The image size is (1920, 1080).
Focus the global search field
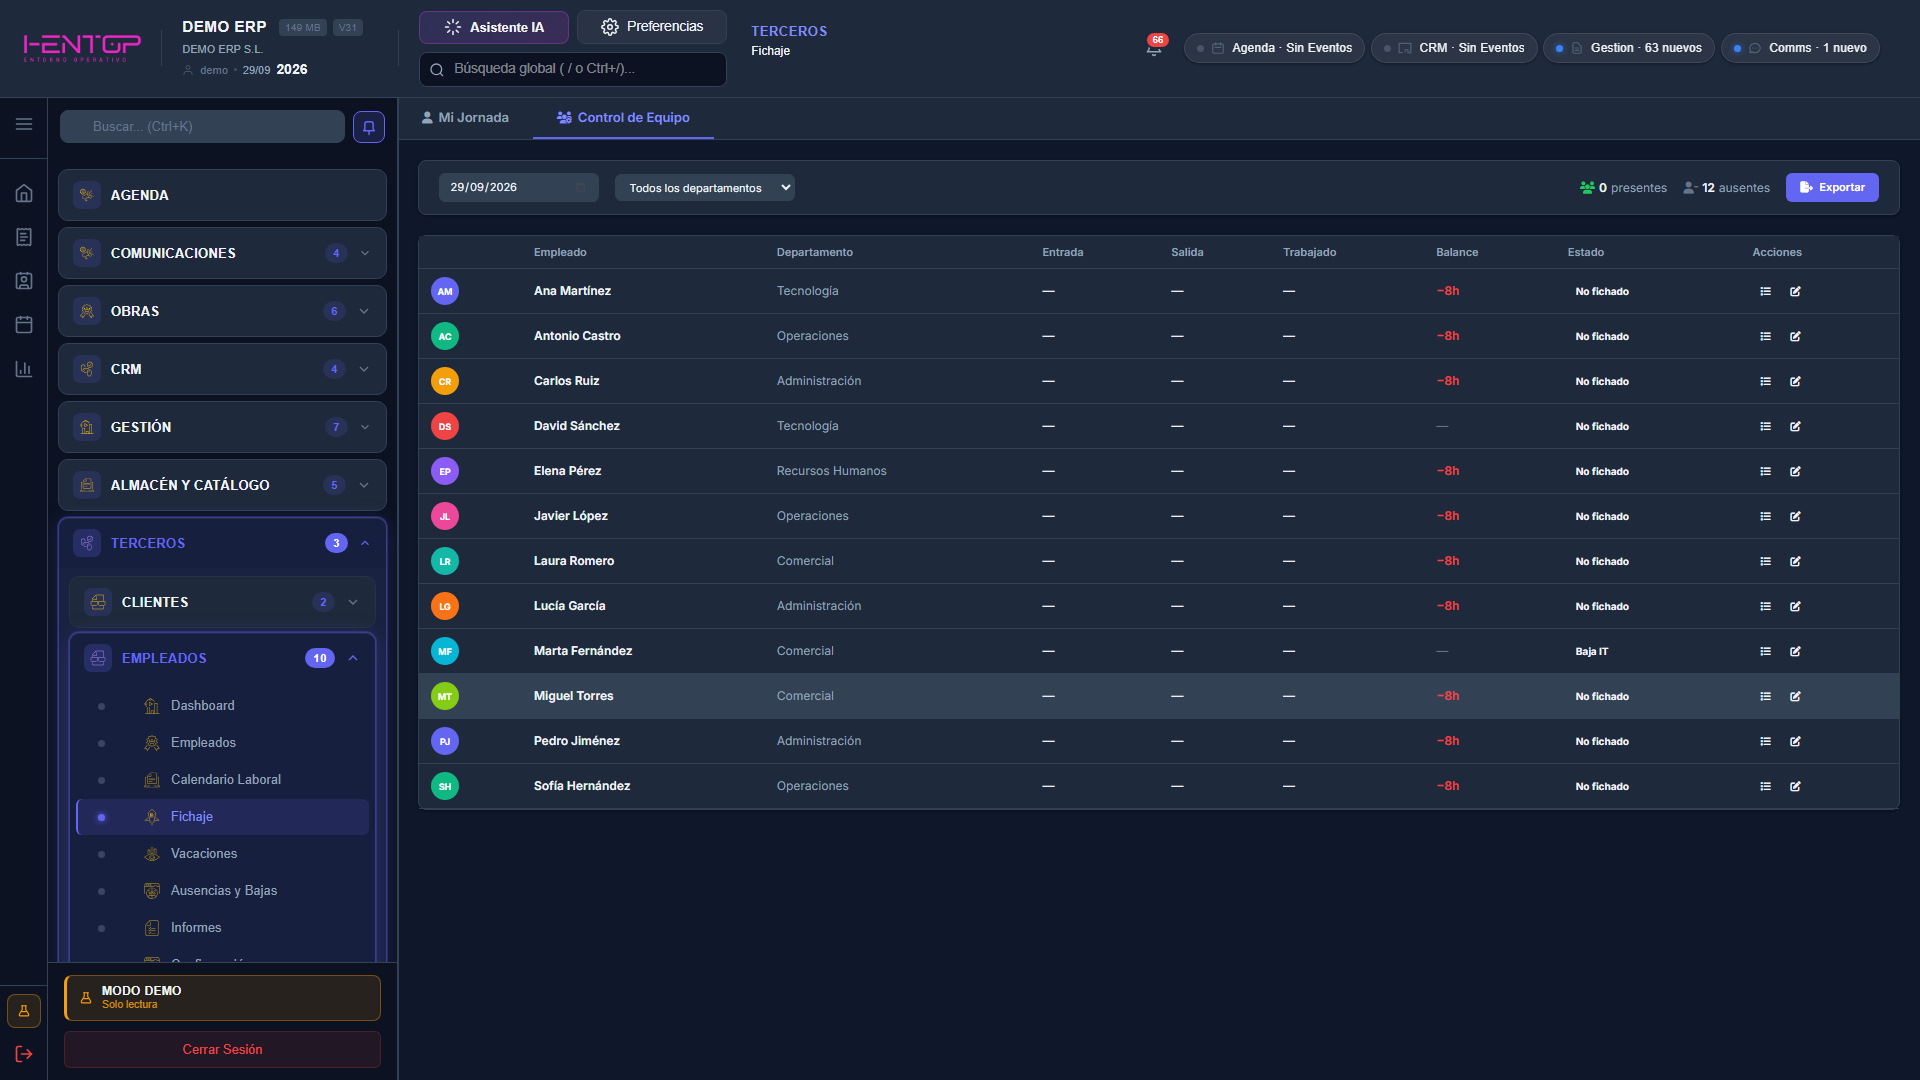tap(572, 69)
